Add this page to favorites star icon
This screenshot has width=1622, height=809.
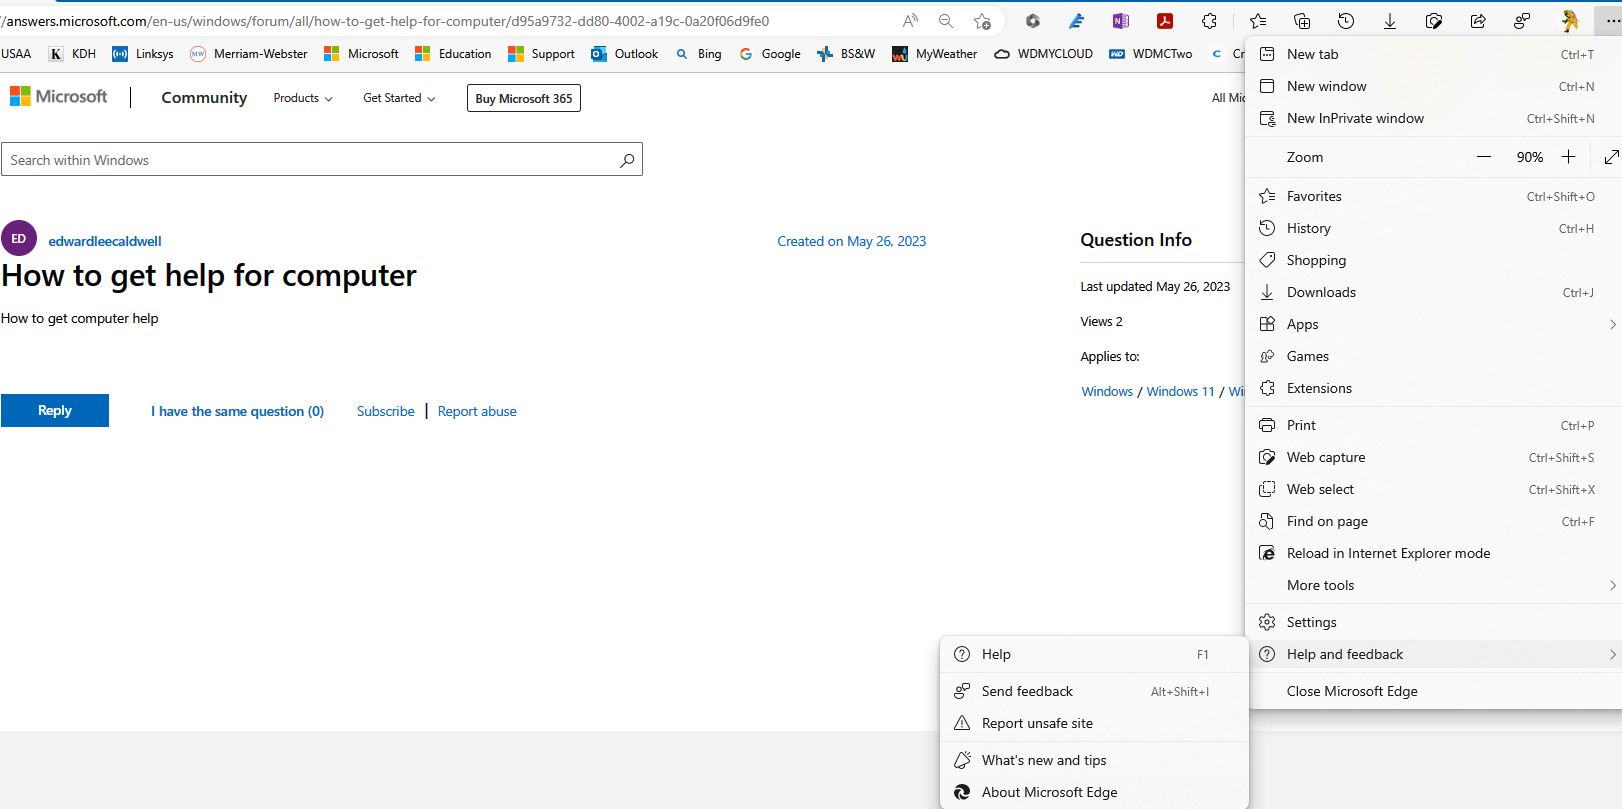tap(982, 21)
